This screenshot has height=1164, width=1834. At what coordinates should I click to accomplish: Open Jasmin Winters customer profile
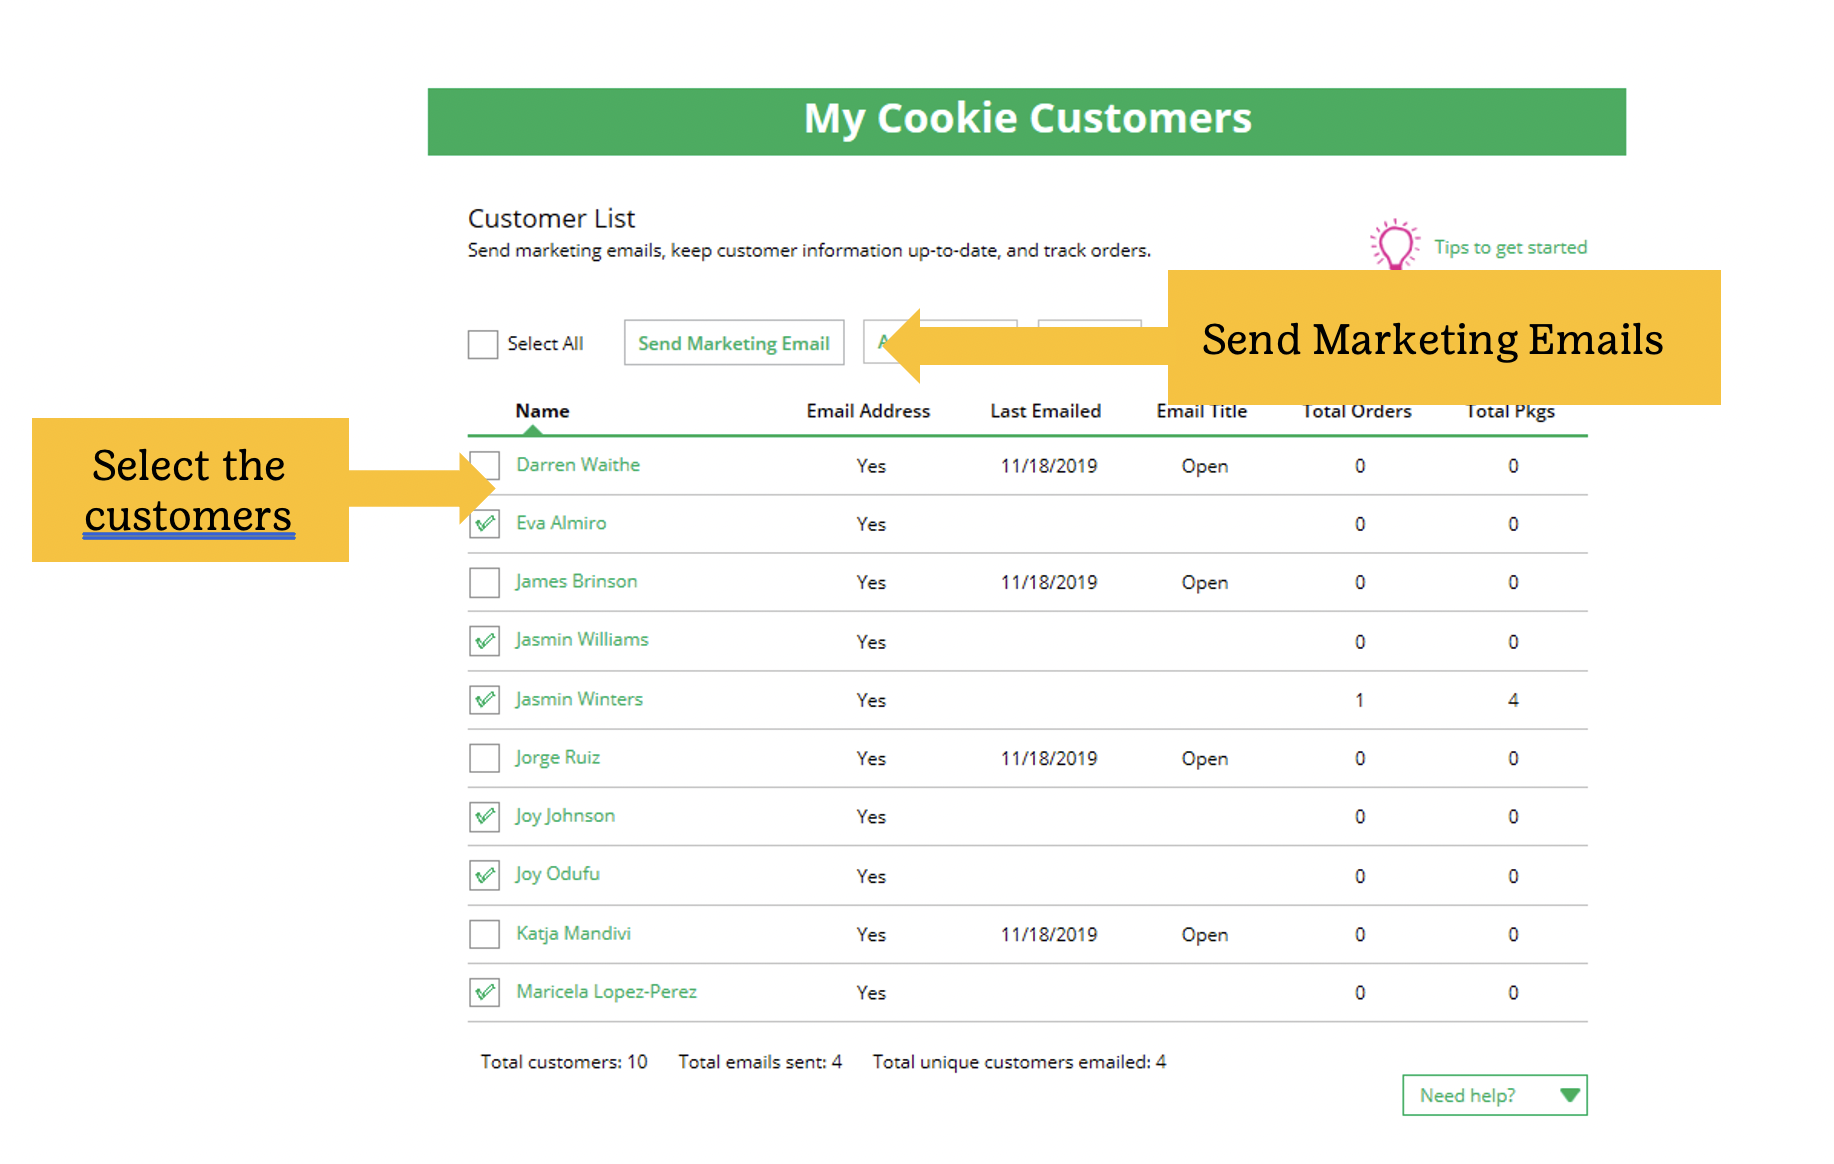(x=579, y=699)
